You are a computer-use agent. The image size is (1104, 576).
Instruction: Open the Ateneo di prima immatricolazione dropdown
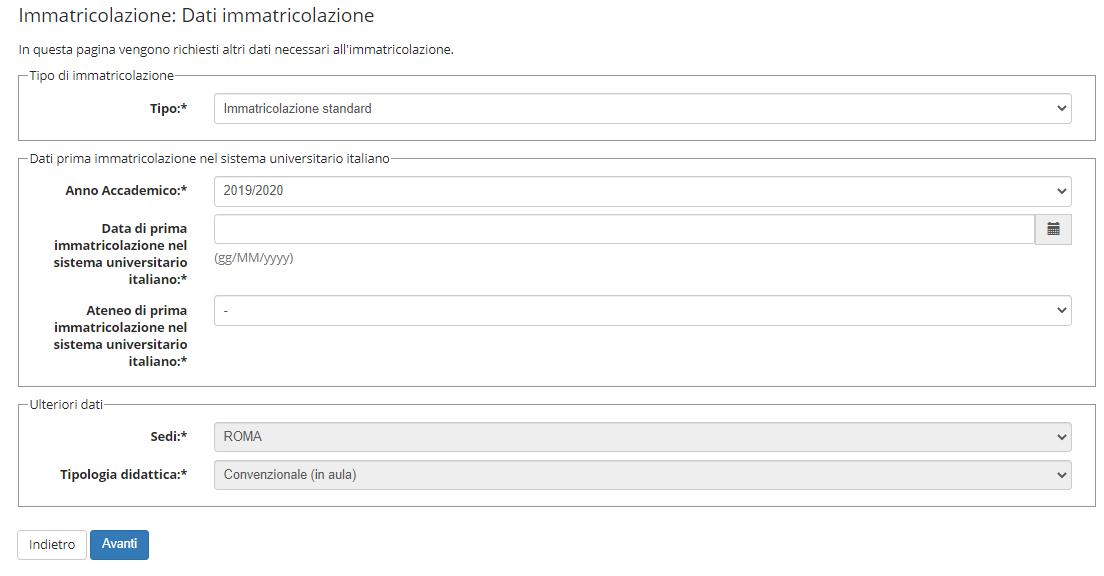click(642, 311)
